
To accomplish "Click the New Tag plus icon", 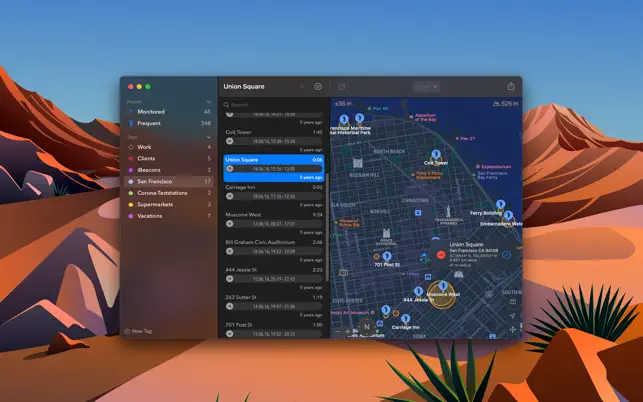I will click(127, 331).
